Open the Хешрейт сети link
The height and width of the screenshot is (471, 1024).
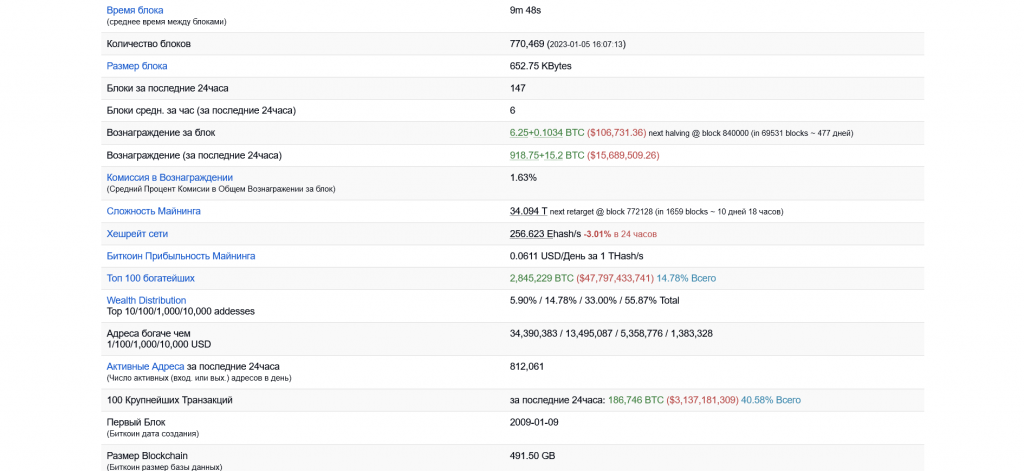(x=137, y=233)
